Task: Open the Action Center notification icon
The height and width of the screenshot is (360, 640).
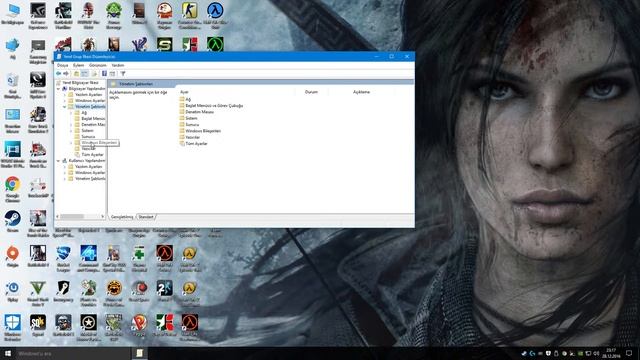Action: [x=629, y=353]
